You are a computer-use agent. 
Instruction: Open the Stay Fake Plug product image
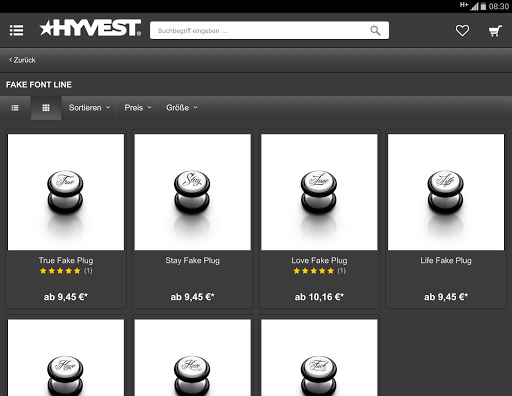click(x=192, y=192)
